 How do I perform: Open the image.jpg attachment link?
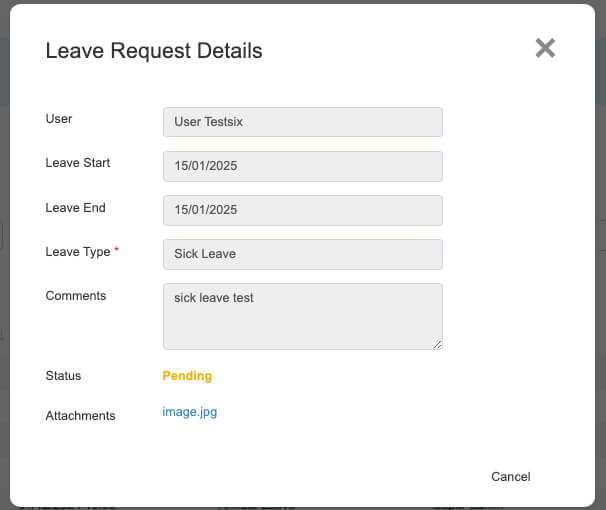tap(189, 412)
